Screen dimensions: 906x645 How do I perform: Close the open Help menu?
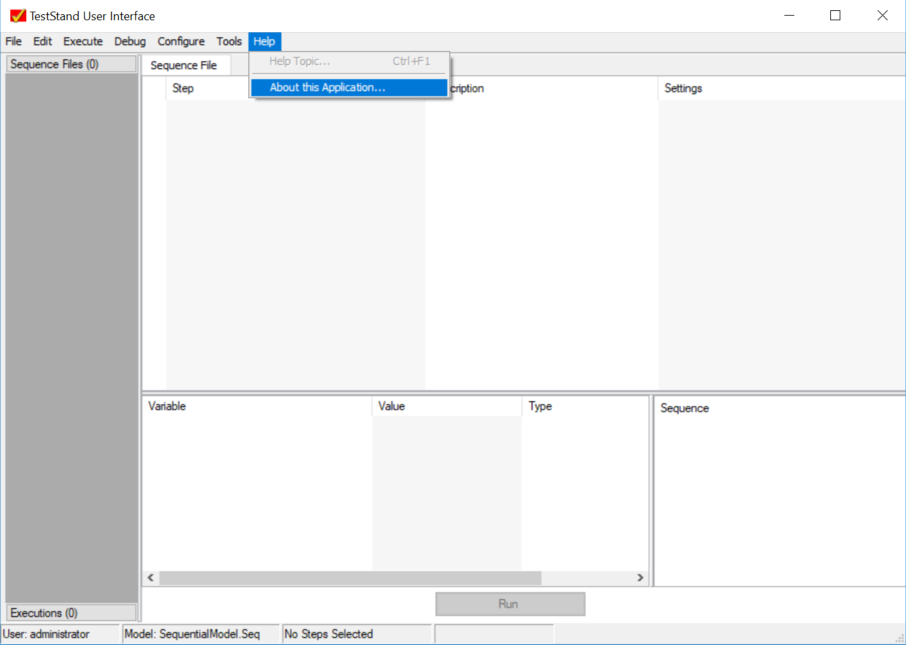click(x=265, y=42)
